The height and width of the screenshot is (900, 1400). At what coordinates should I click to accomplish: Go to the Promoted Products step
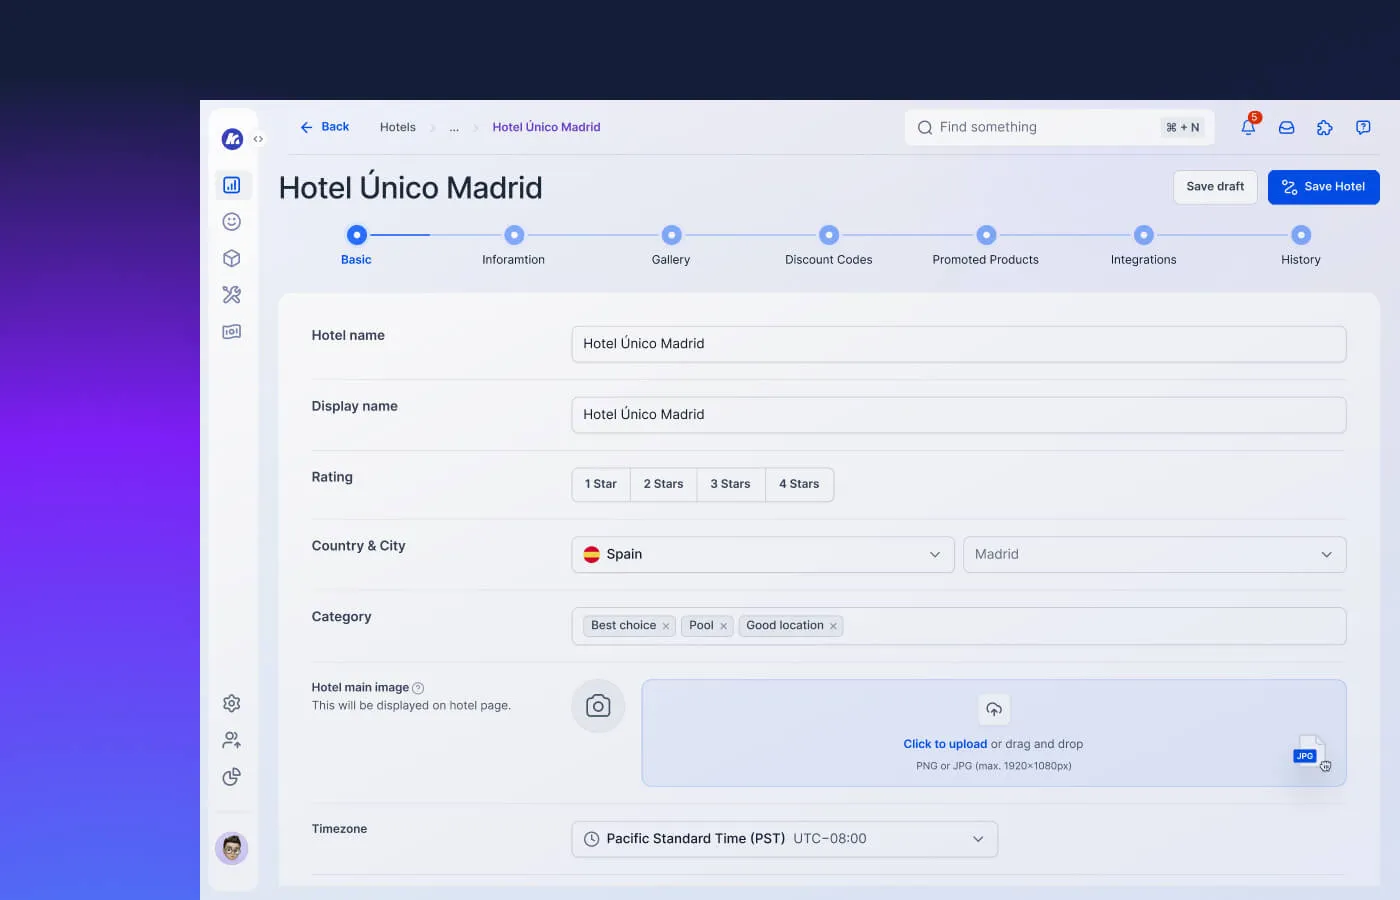click(x=986, y=245)
